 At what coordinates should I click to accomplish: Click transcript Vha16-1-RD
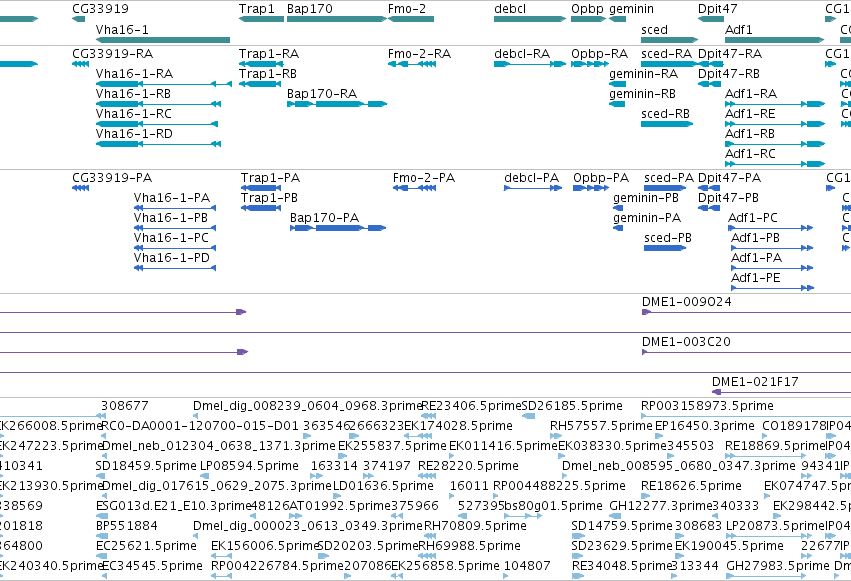click(x=134, y=134)
